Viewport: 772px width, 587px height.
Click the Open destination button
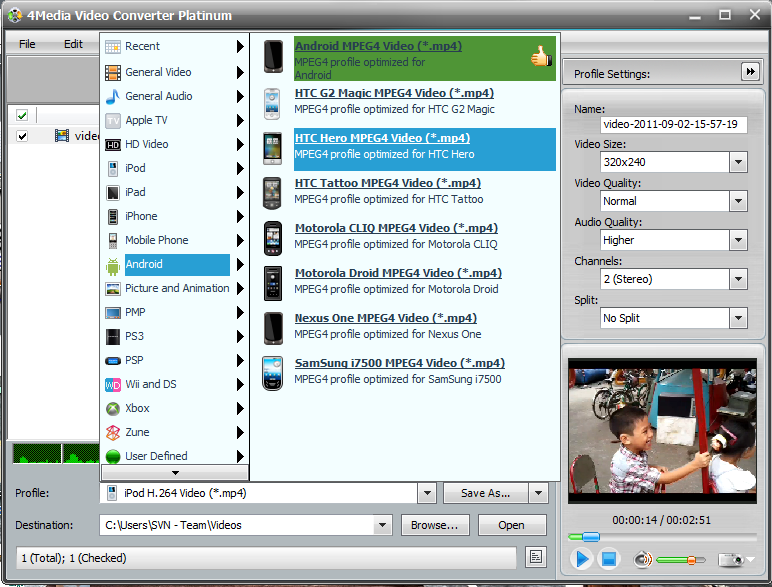coord(512,525)
